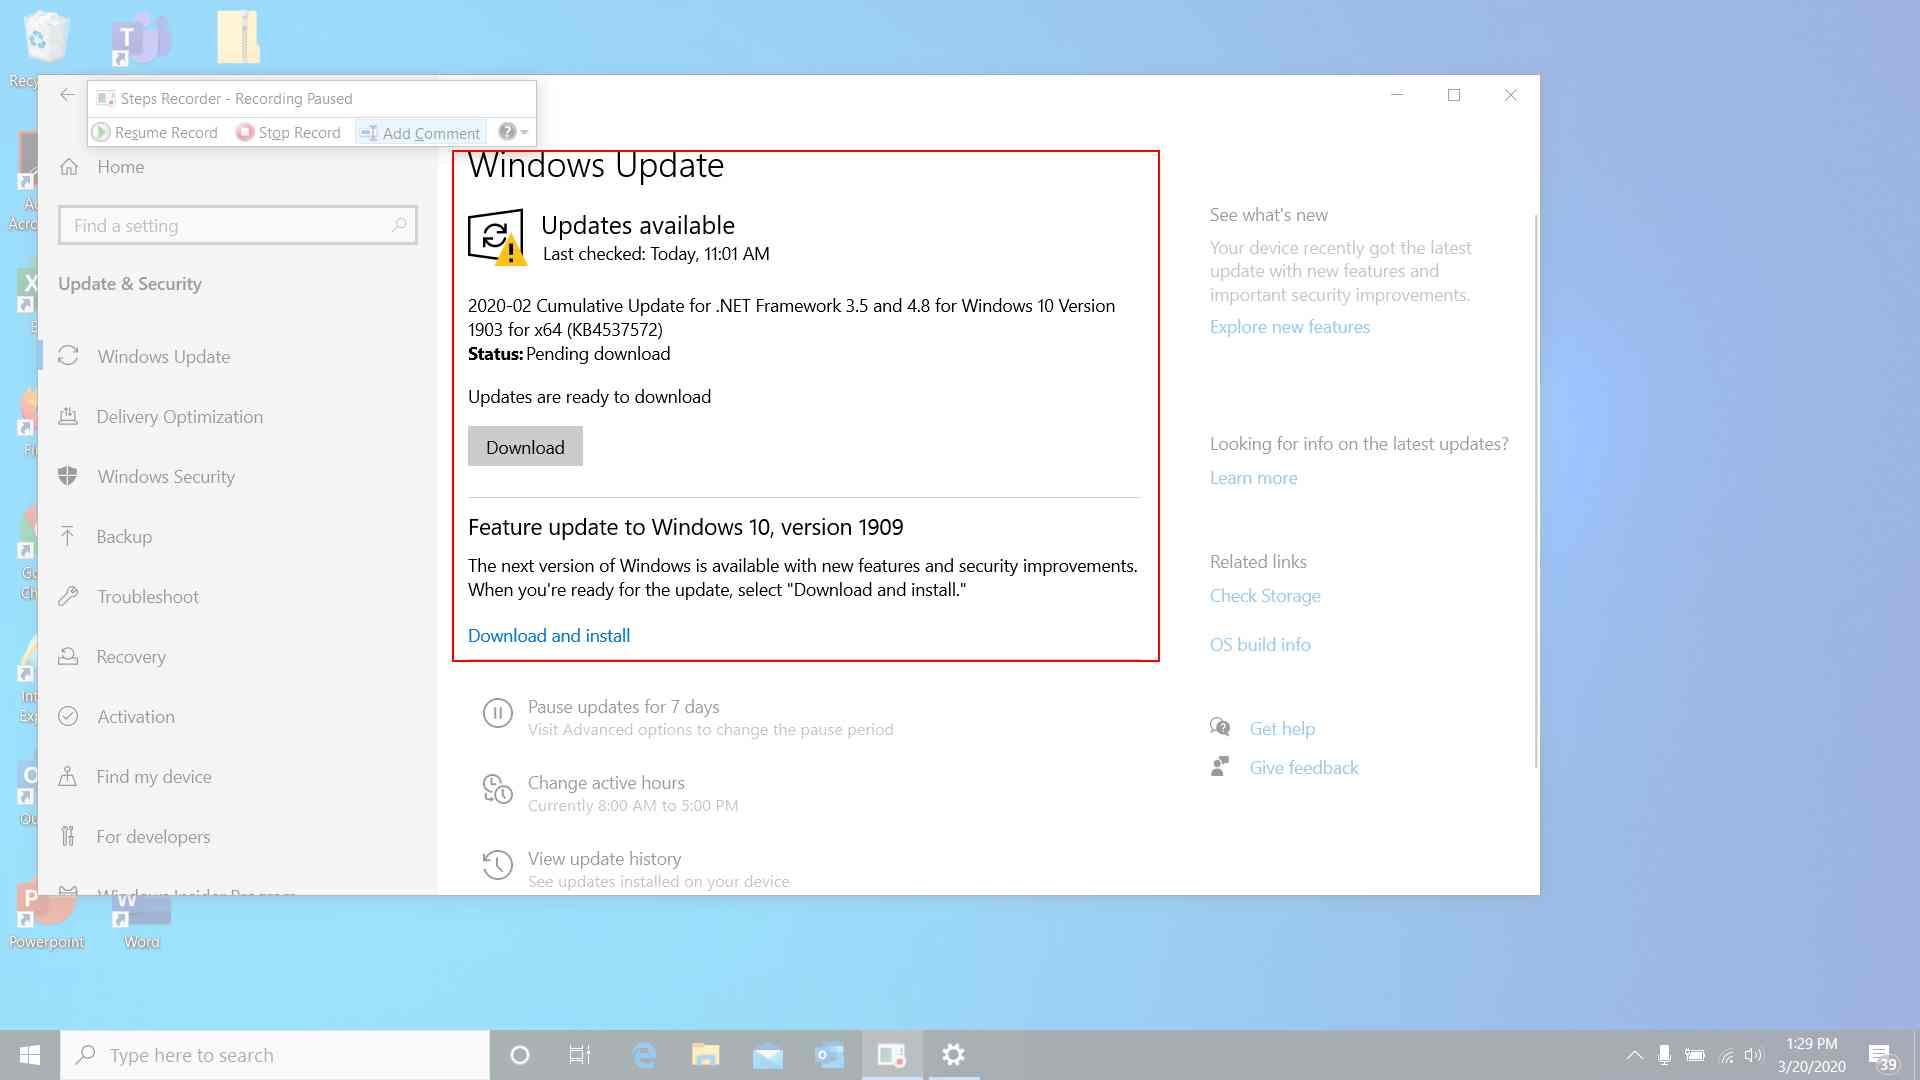Viewport: 1920px width, 1080px height.
Task: Open Task View from the taskbar
Action: [580, 1055]
